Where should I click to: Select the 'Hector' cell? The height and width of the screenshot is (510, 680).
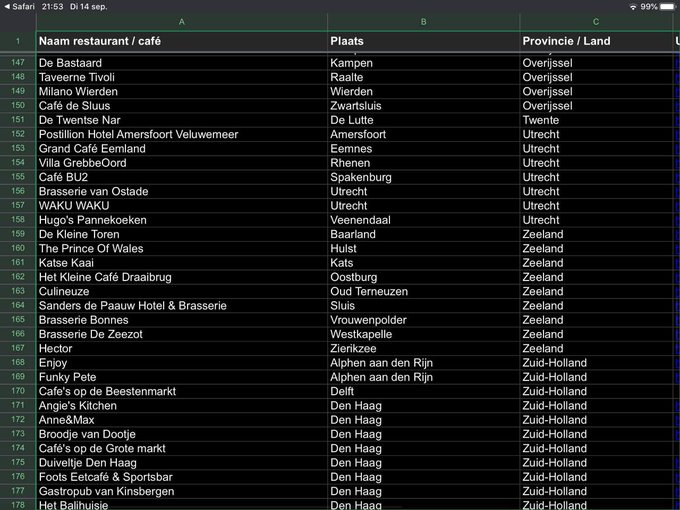(182, 349)
